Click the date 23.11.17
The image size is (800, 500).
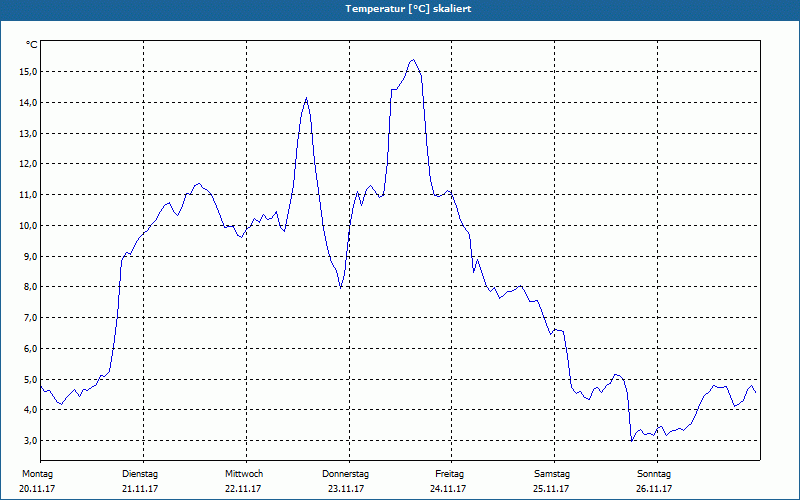346,489
